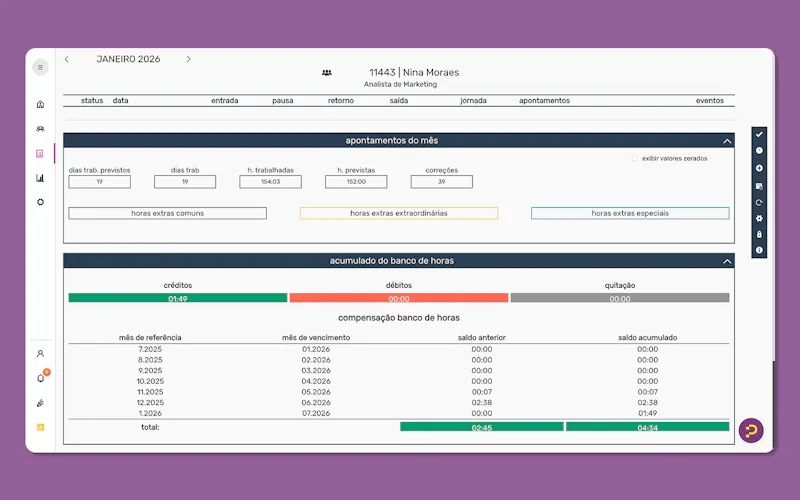Screen dimensions: 800x500
Task: Open the purple help chat button
Action: click(x=751, y=431)
